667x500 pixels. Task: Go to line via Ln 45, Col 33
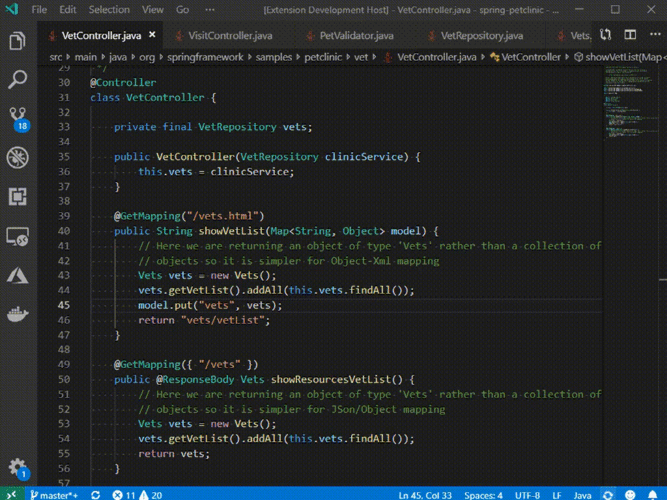click(x=425, y=495)
